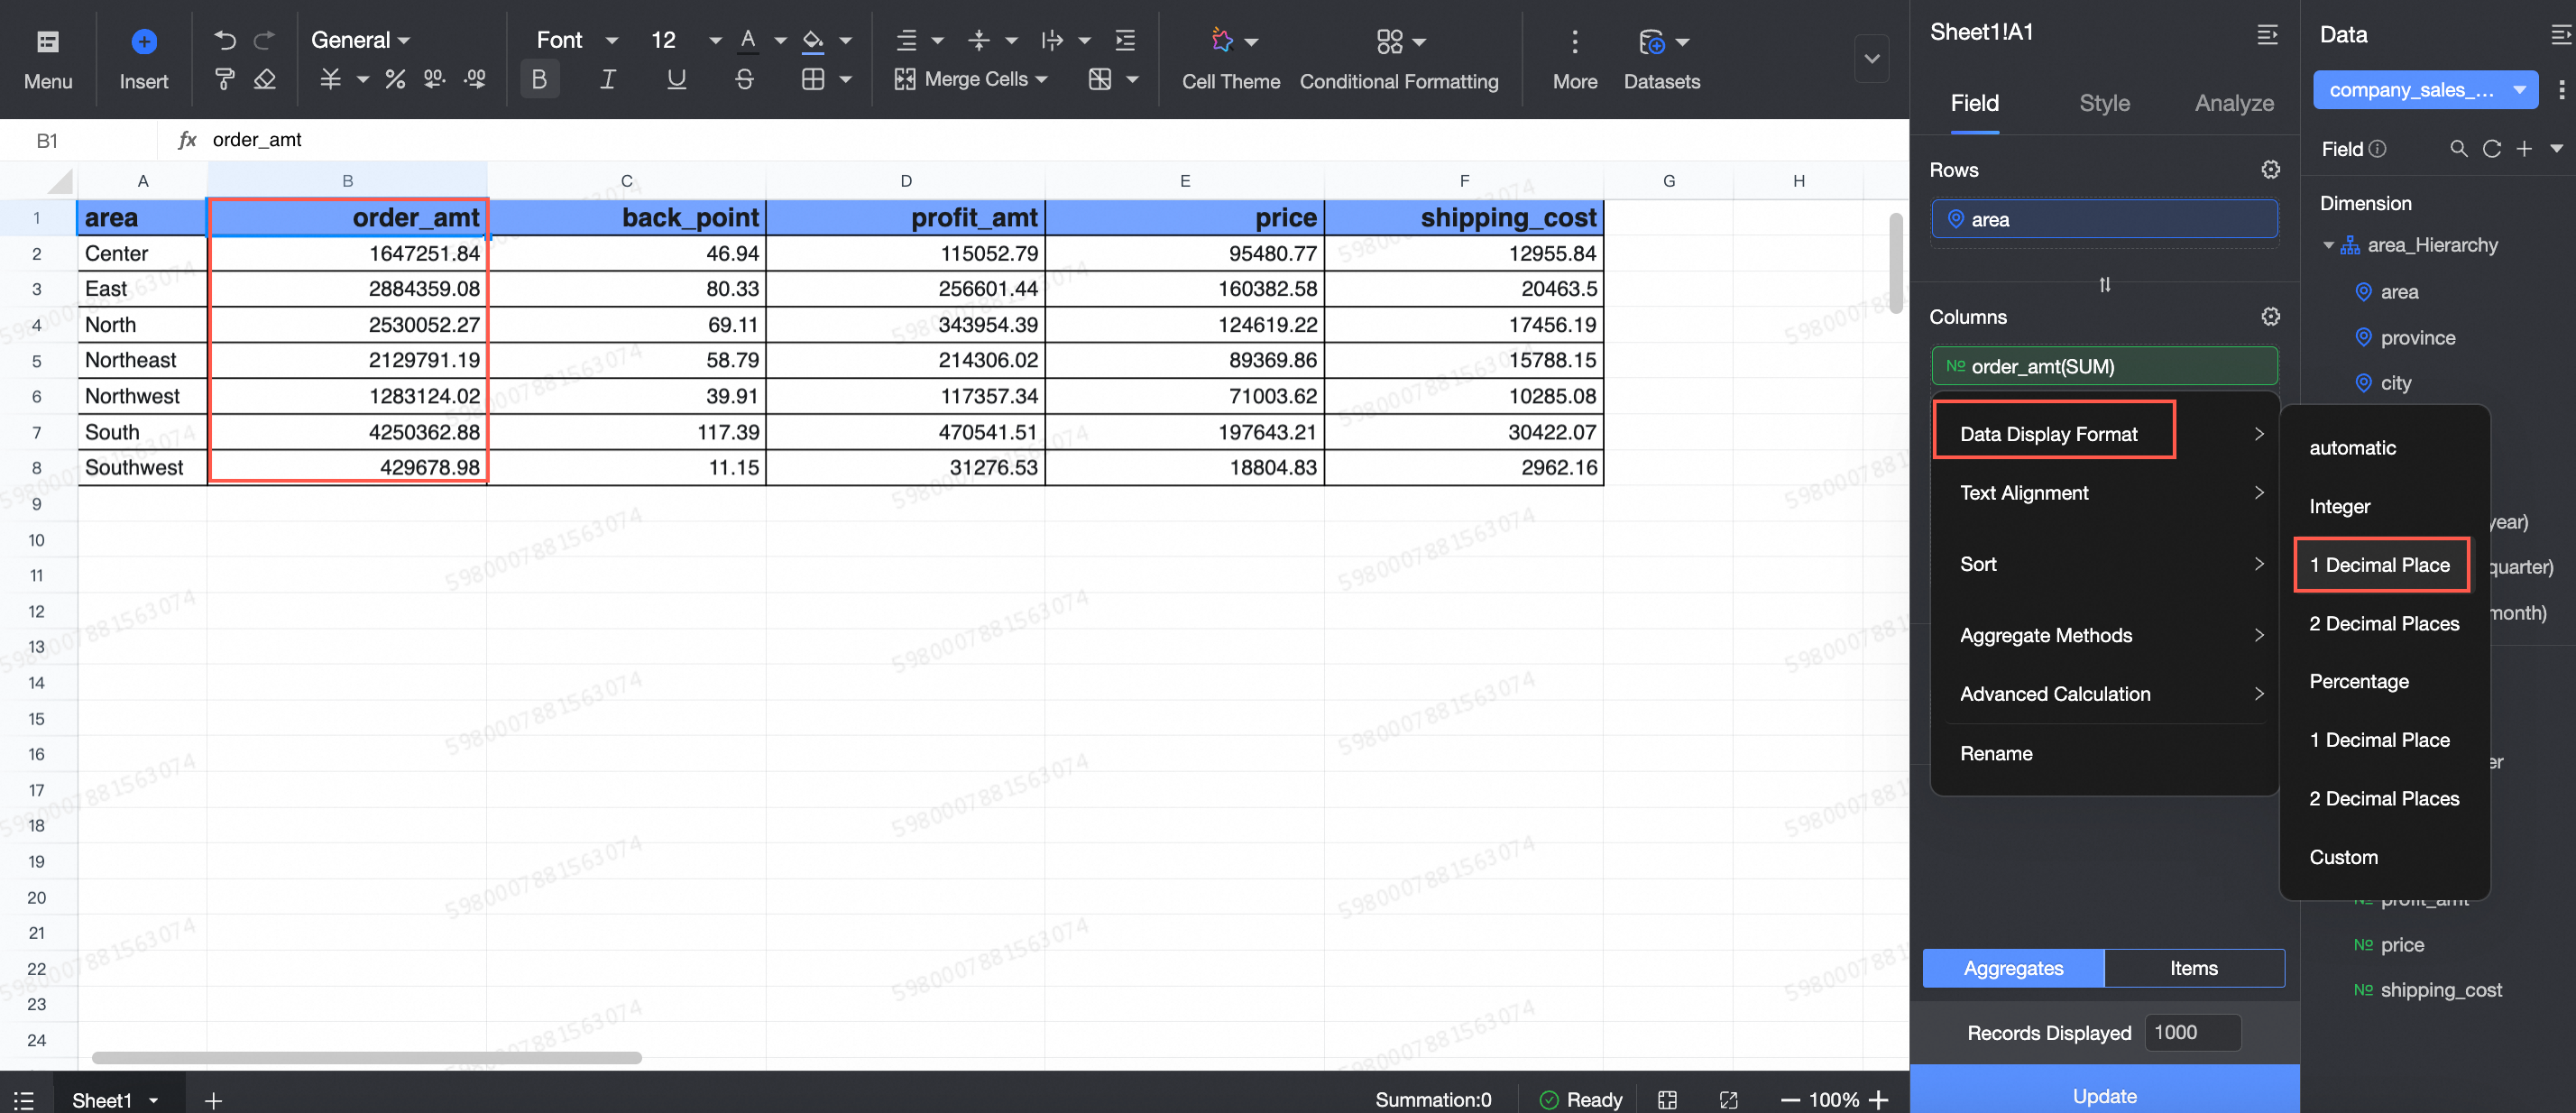The width and height of the screenshot is (2576, 1113).
Task: Toggle bold formatting
Action: (x=539, y=79)
